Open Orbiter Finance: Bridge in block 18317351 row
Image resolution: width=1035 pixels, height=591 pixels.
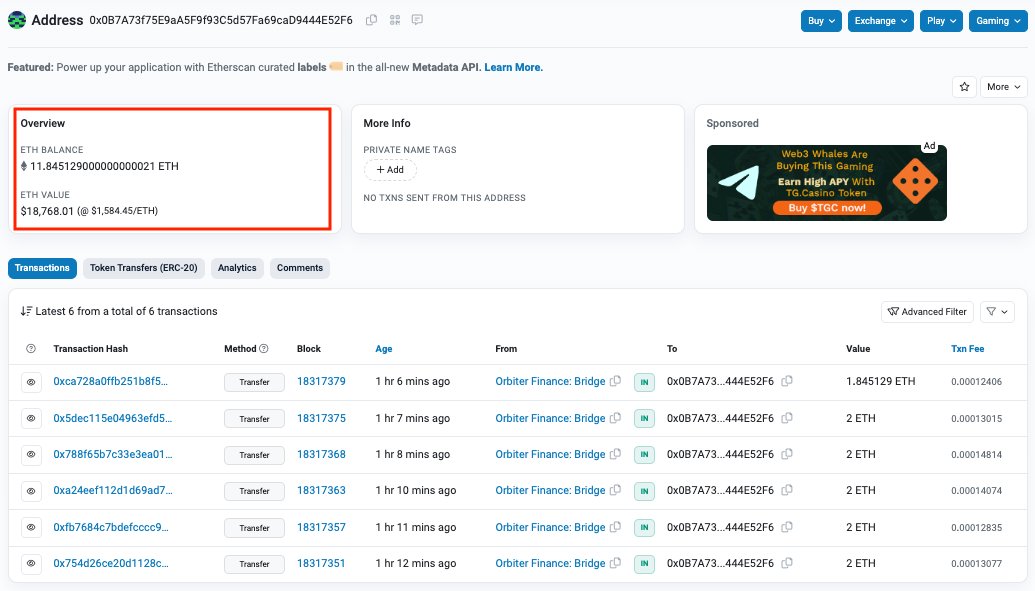pos(551,563)
